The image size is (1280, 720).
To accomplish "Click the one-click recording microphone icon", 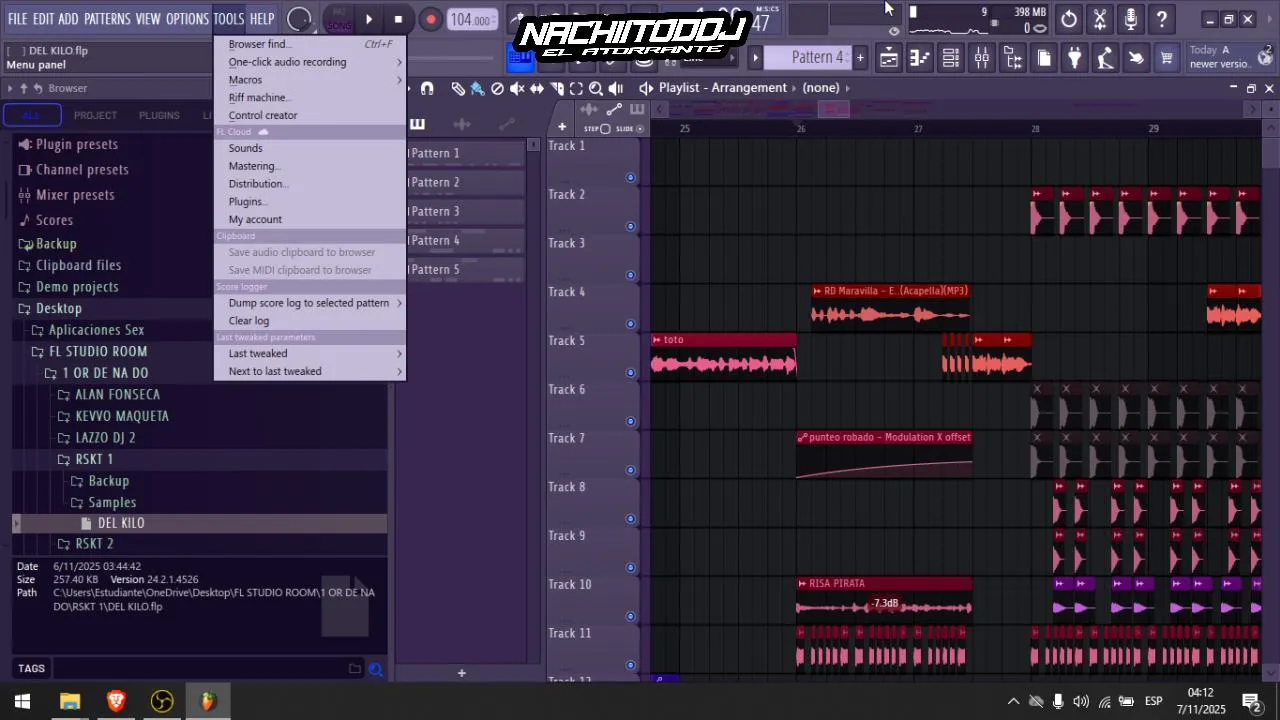I will [1131, 19].
